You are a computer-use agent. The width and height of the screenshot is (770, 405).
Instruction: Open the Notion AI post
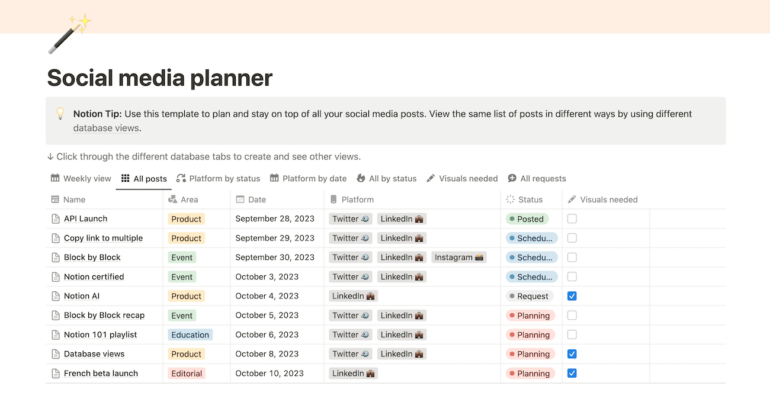(82, 296)
